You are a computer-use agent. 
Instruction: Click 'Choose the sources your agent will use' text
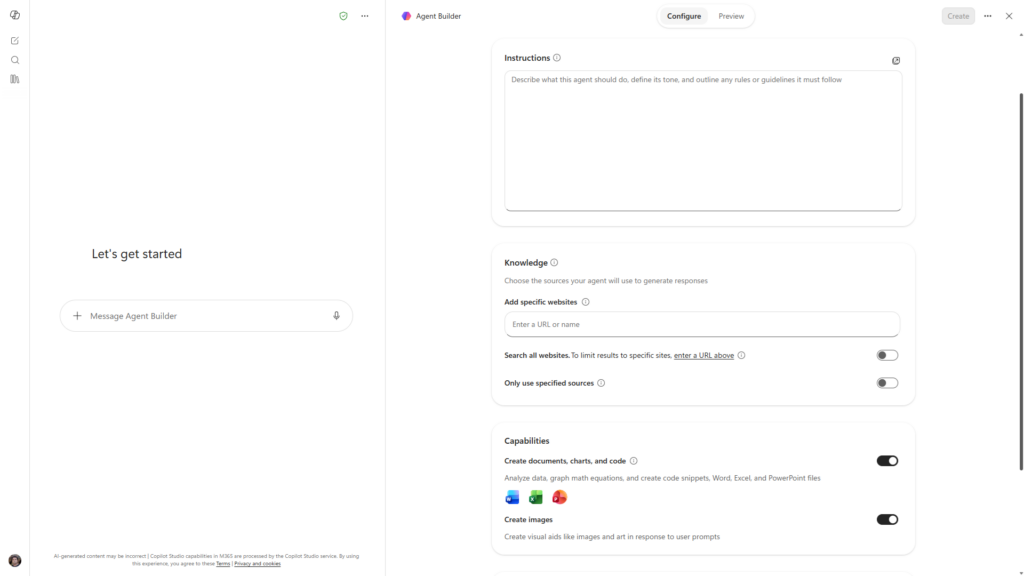[605, 281]
